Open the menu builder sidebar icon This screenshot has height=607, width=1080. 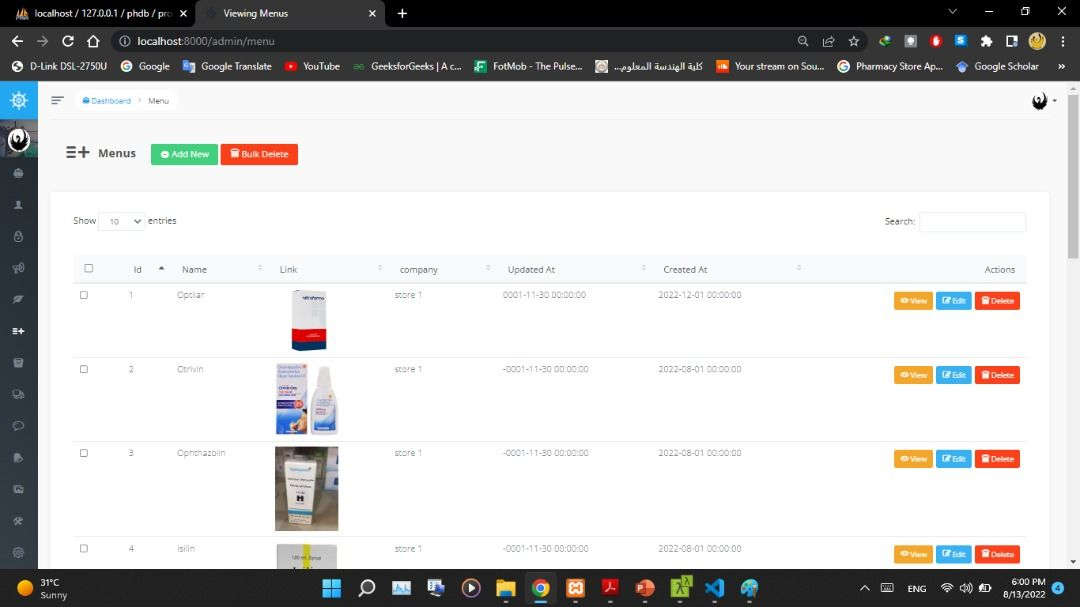[19, 331]
